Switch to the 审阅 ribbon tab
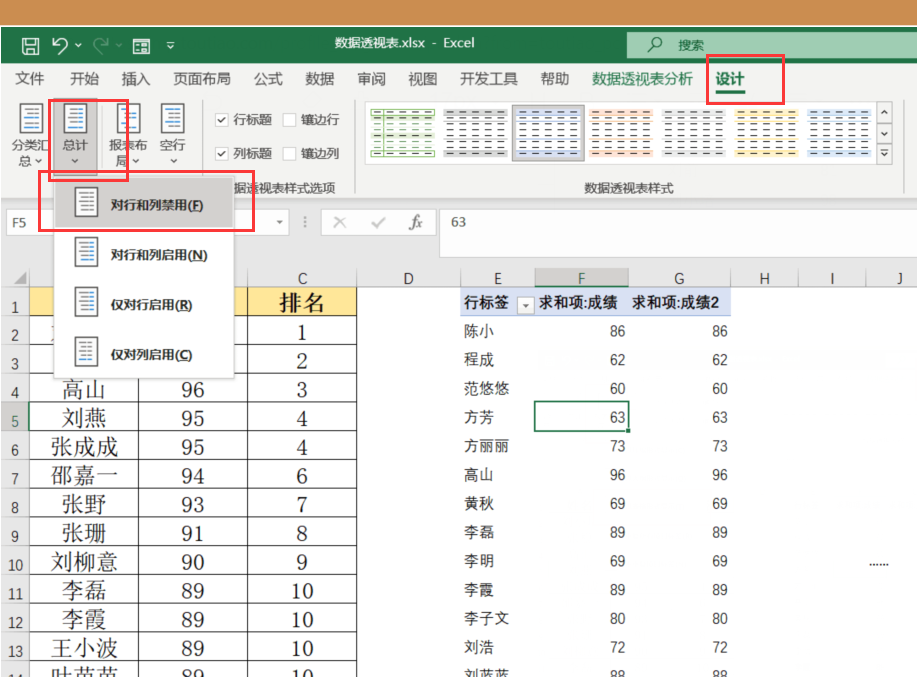Screen dimensions: 917x677 (371, 79)
